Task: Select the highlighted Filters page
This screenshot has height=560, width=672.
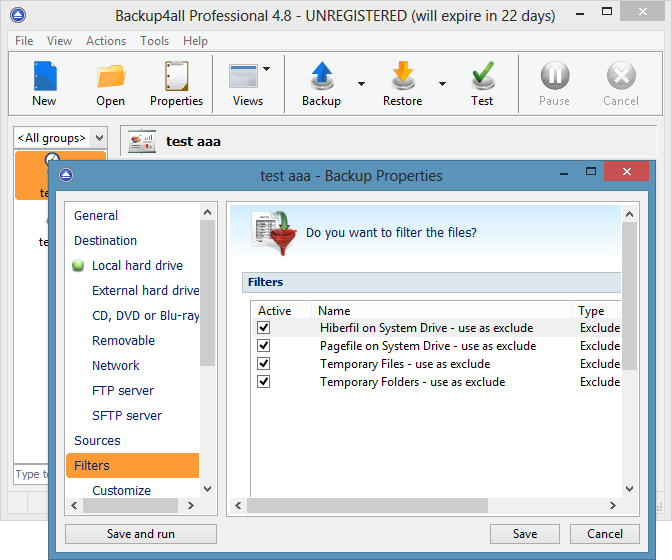Action: pos(133,465)
